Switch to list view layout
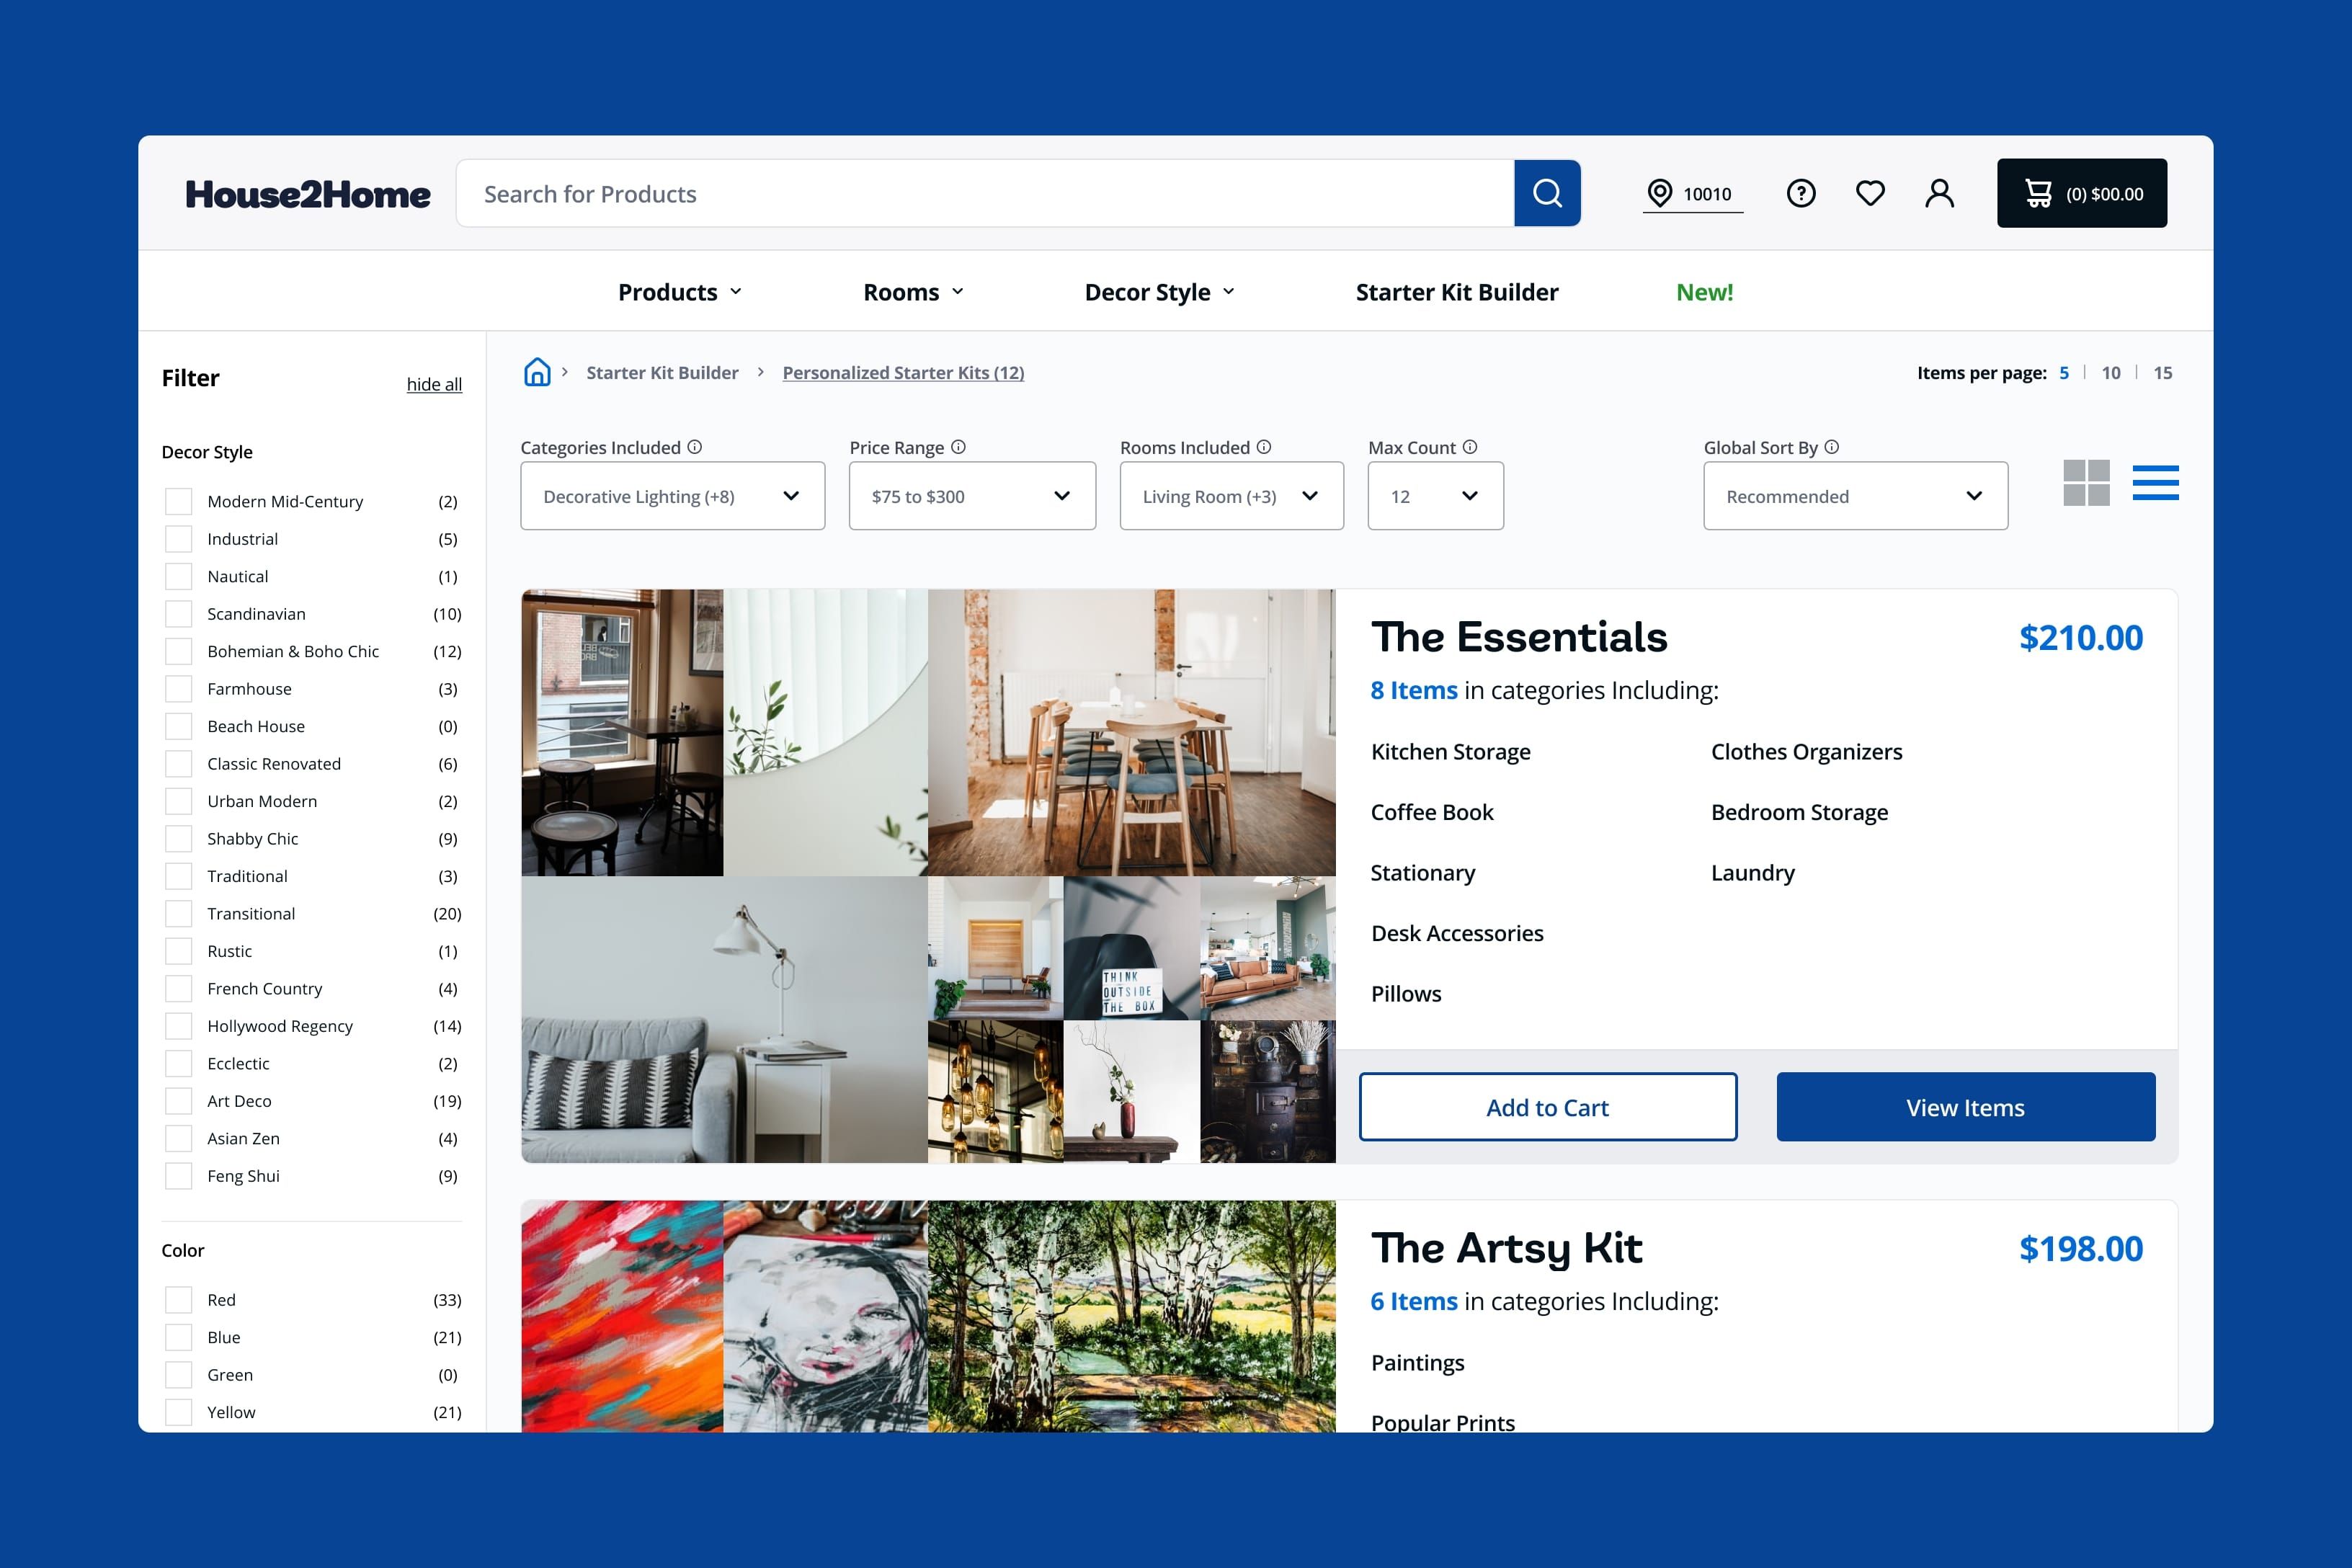2352x1568 pixels. [2155, 483]
